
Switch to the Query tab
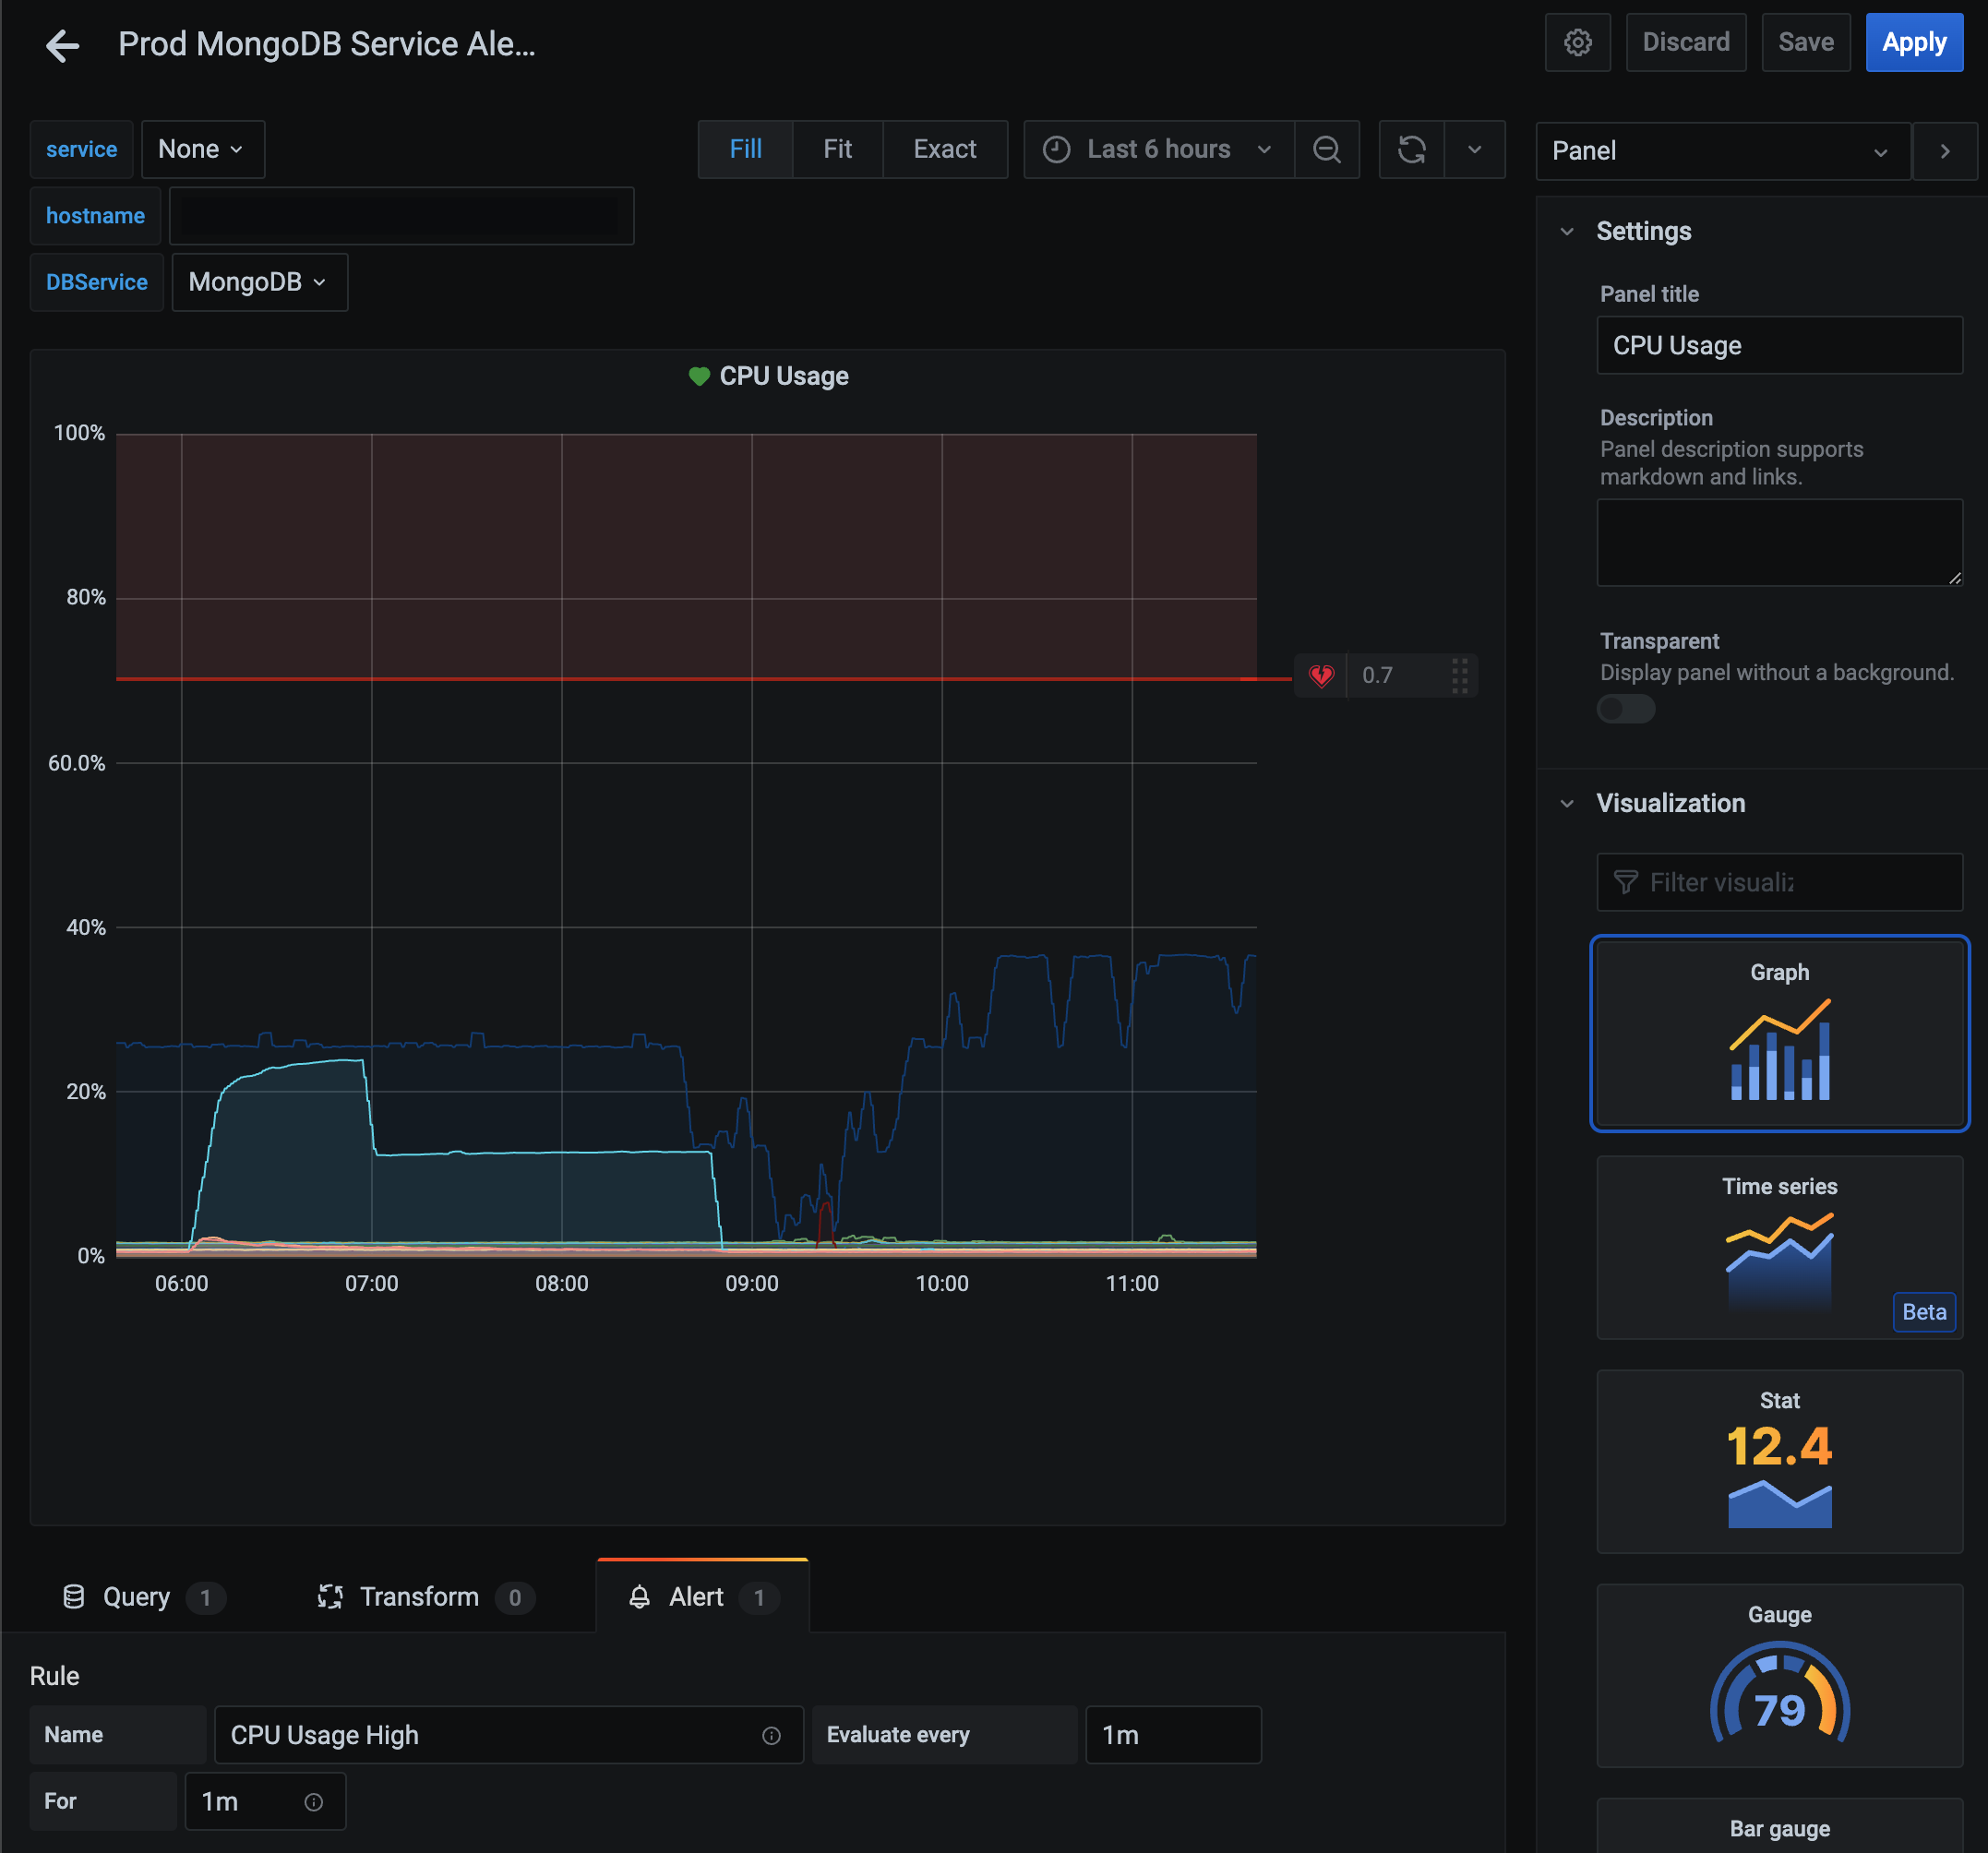137,1597
